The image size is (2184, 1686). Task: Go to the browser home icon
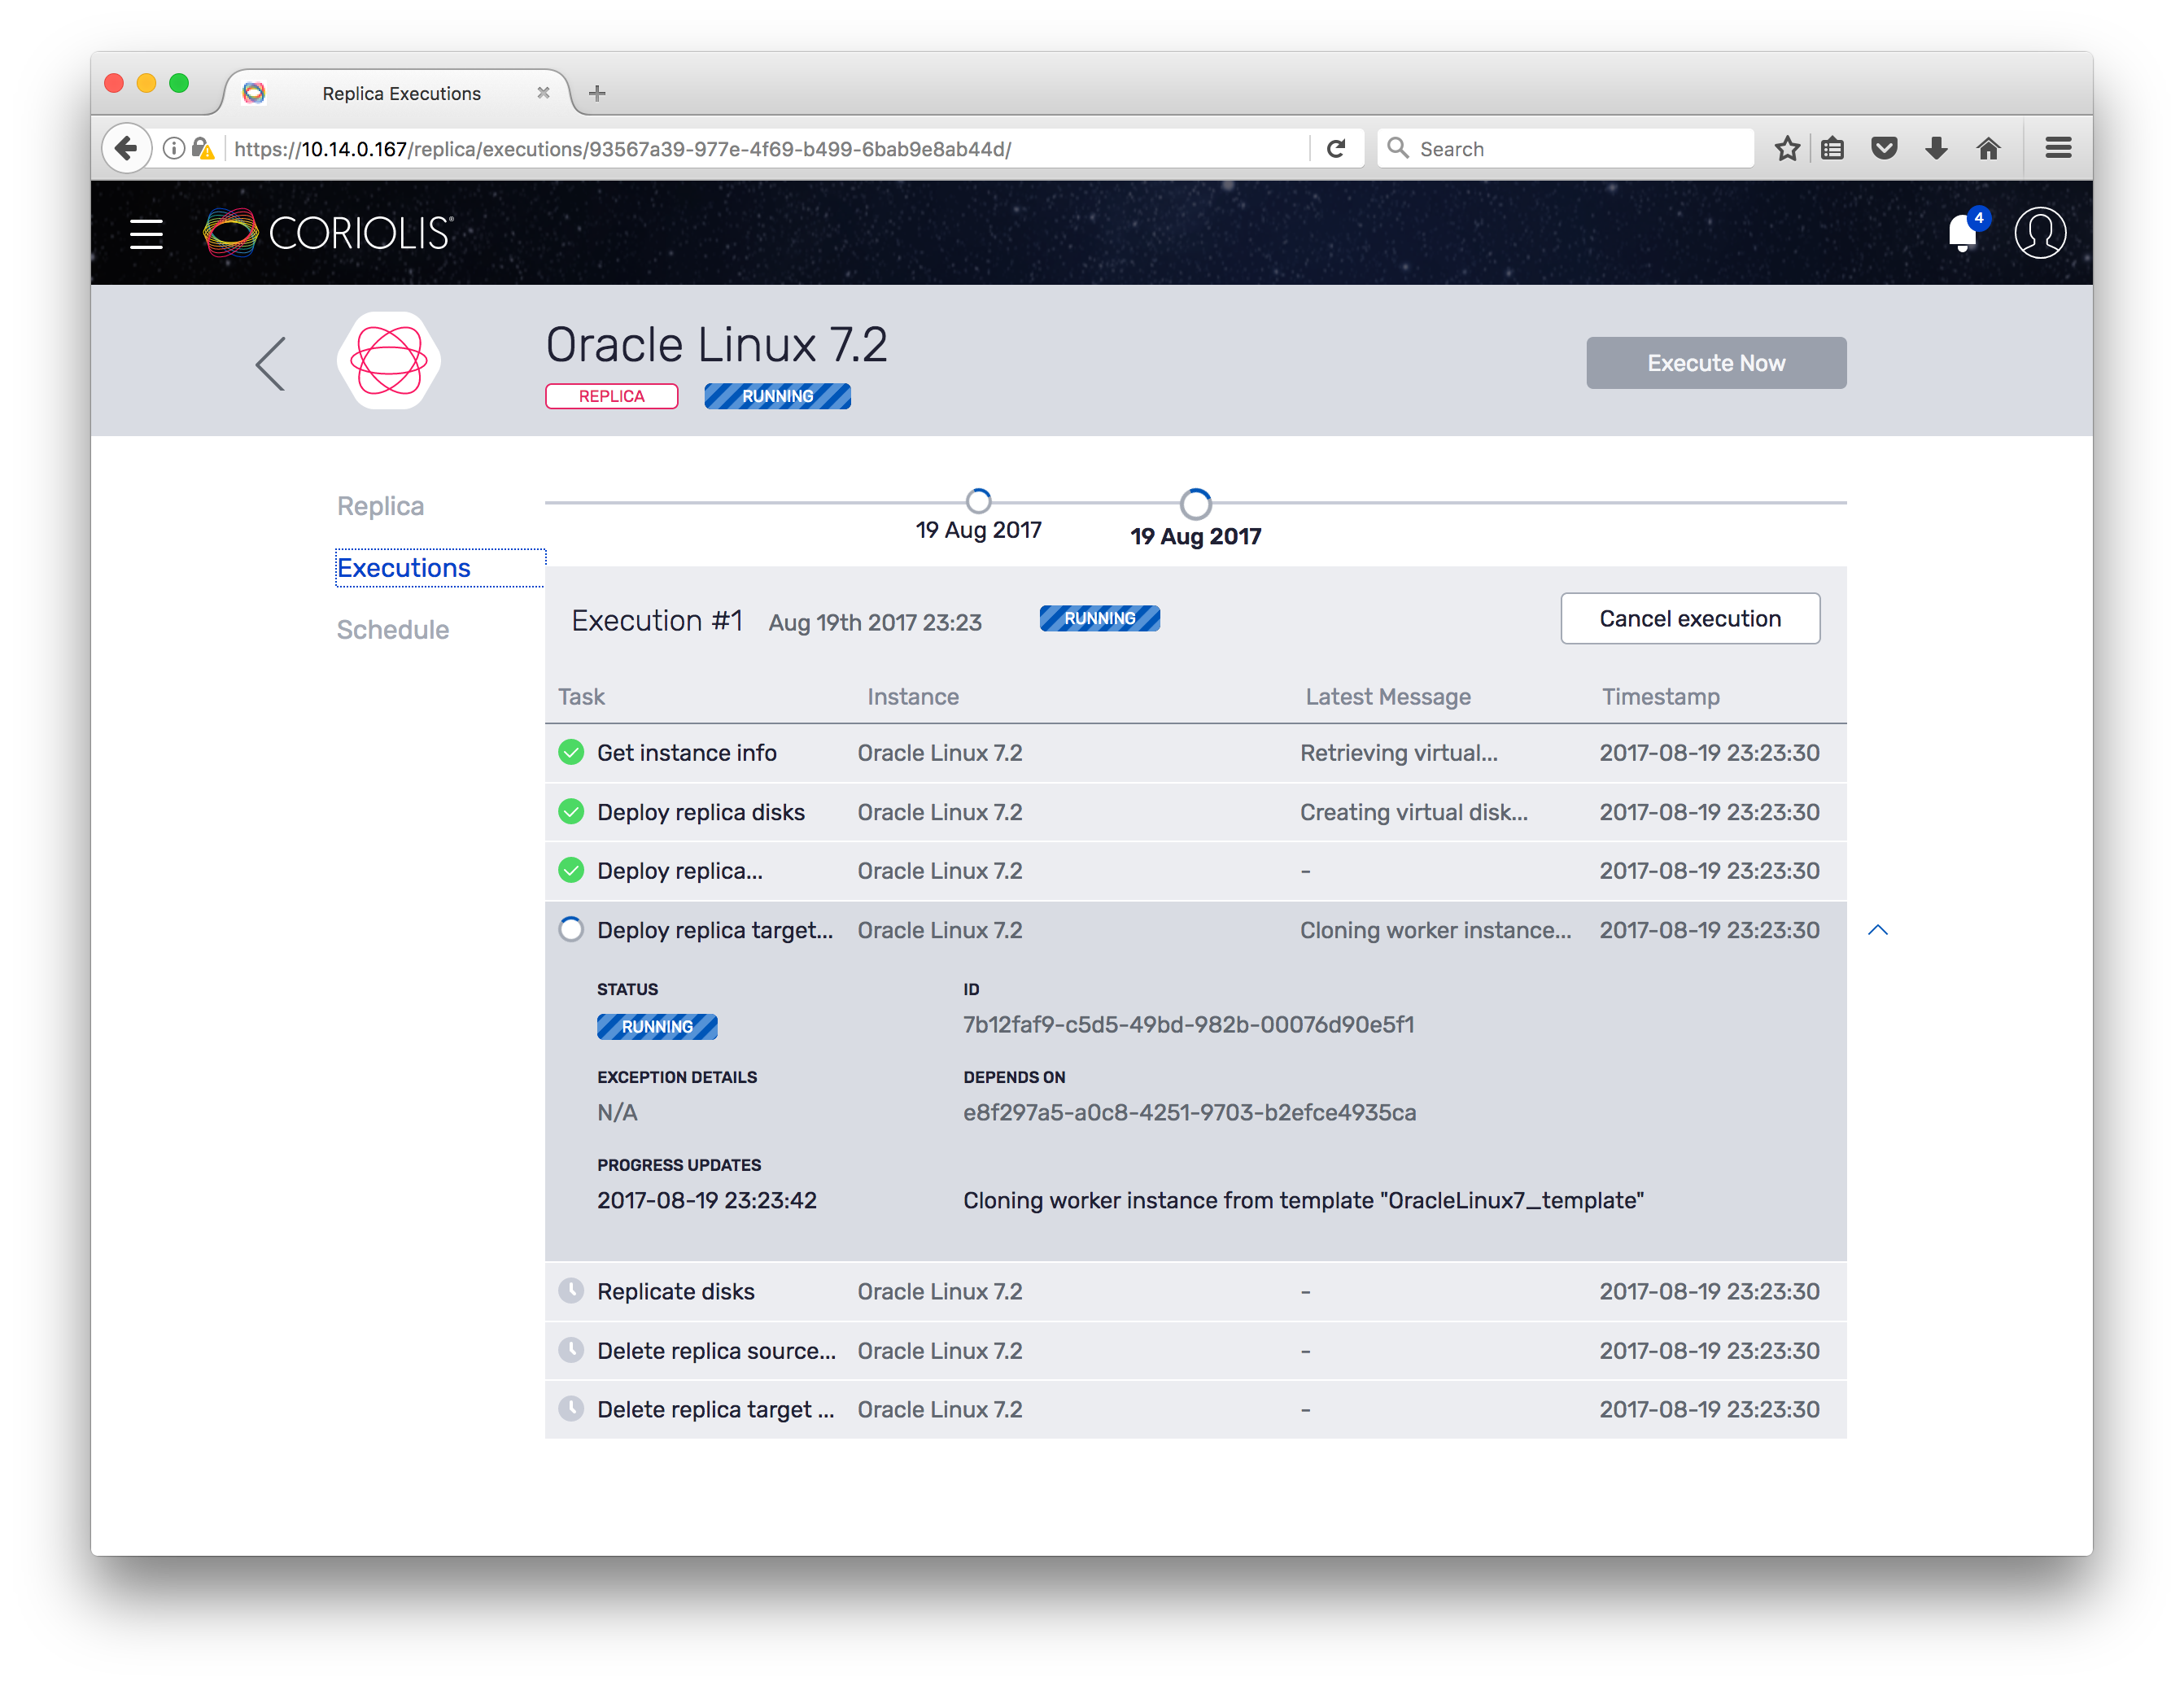coord(1988,149)
